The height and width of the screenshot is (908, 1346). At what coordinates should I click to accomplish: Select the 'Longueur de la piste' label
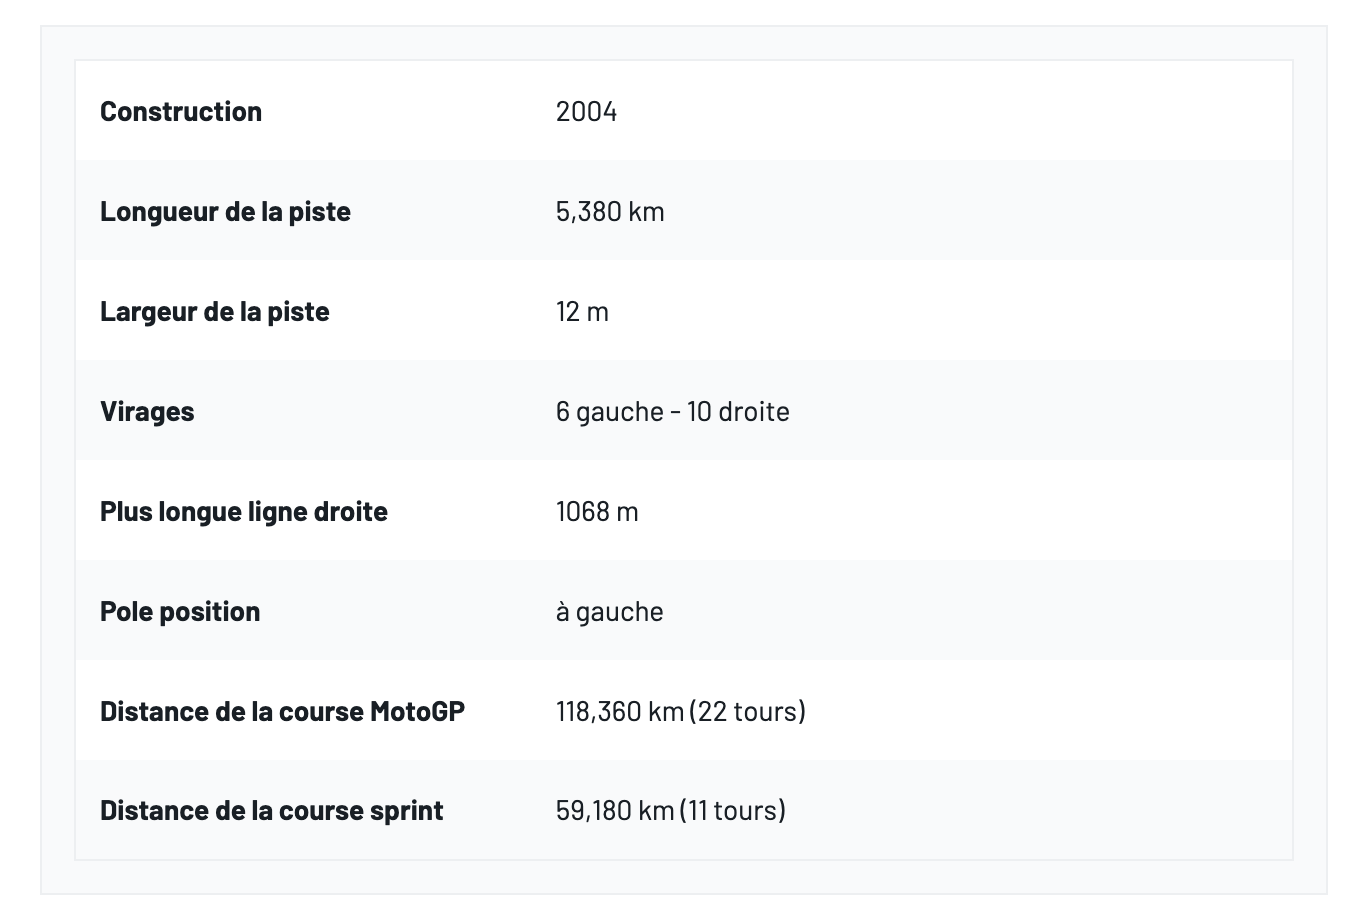(225, 211)
